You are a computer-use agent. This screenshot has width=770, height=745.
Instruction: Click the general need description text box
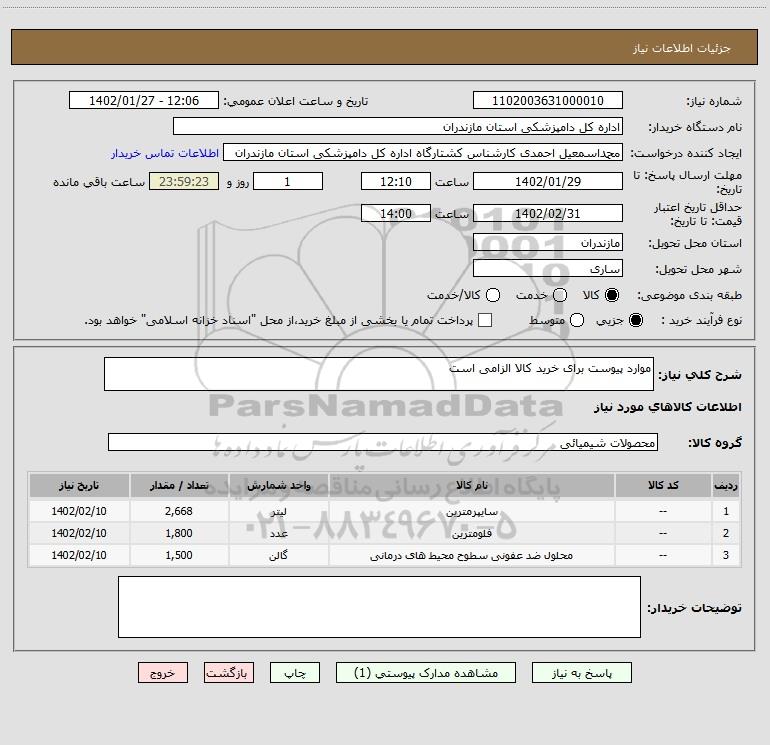click(x=379, y=374)
